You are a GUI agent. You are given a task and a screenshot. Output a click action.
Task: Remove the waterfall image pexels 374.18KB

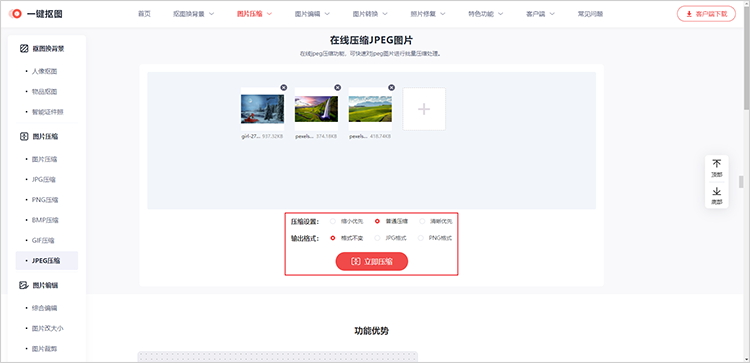point(338,88)
